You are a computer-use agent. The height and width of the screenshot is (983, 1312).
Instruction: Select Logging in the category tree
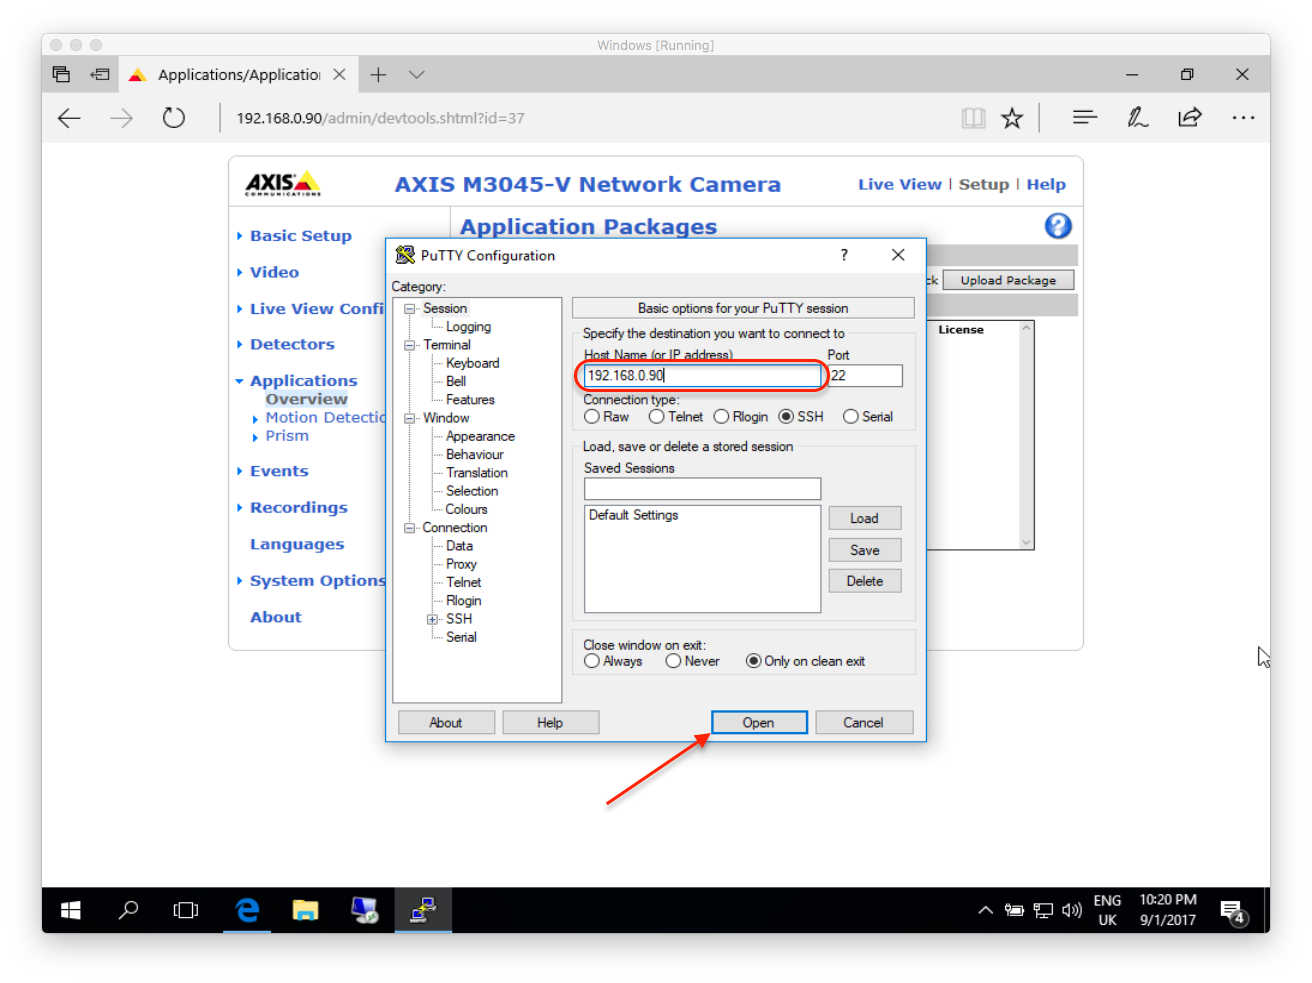coord(468,327)
